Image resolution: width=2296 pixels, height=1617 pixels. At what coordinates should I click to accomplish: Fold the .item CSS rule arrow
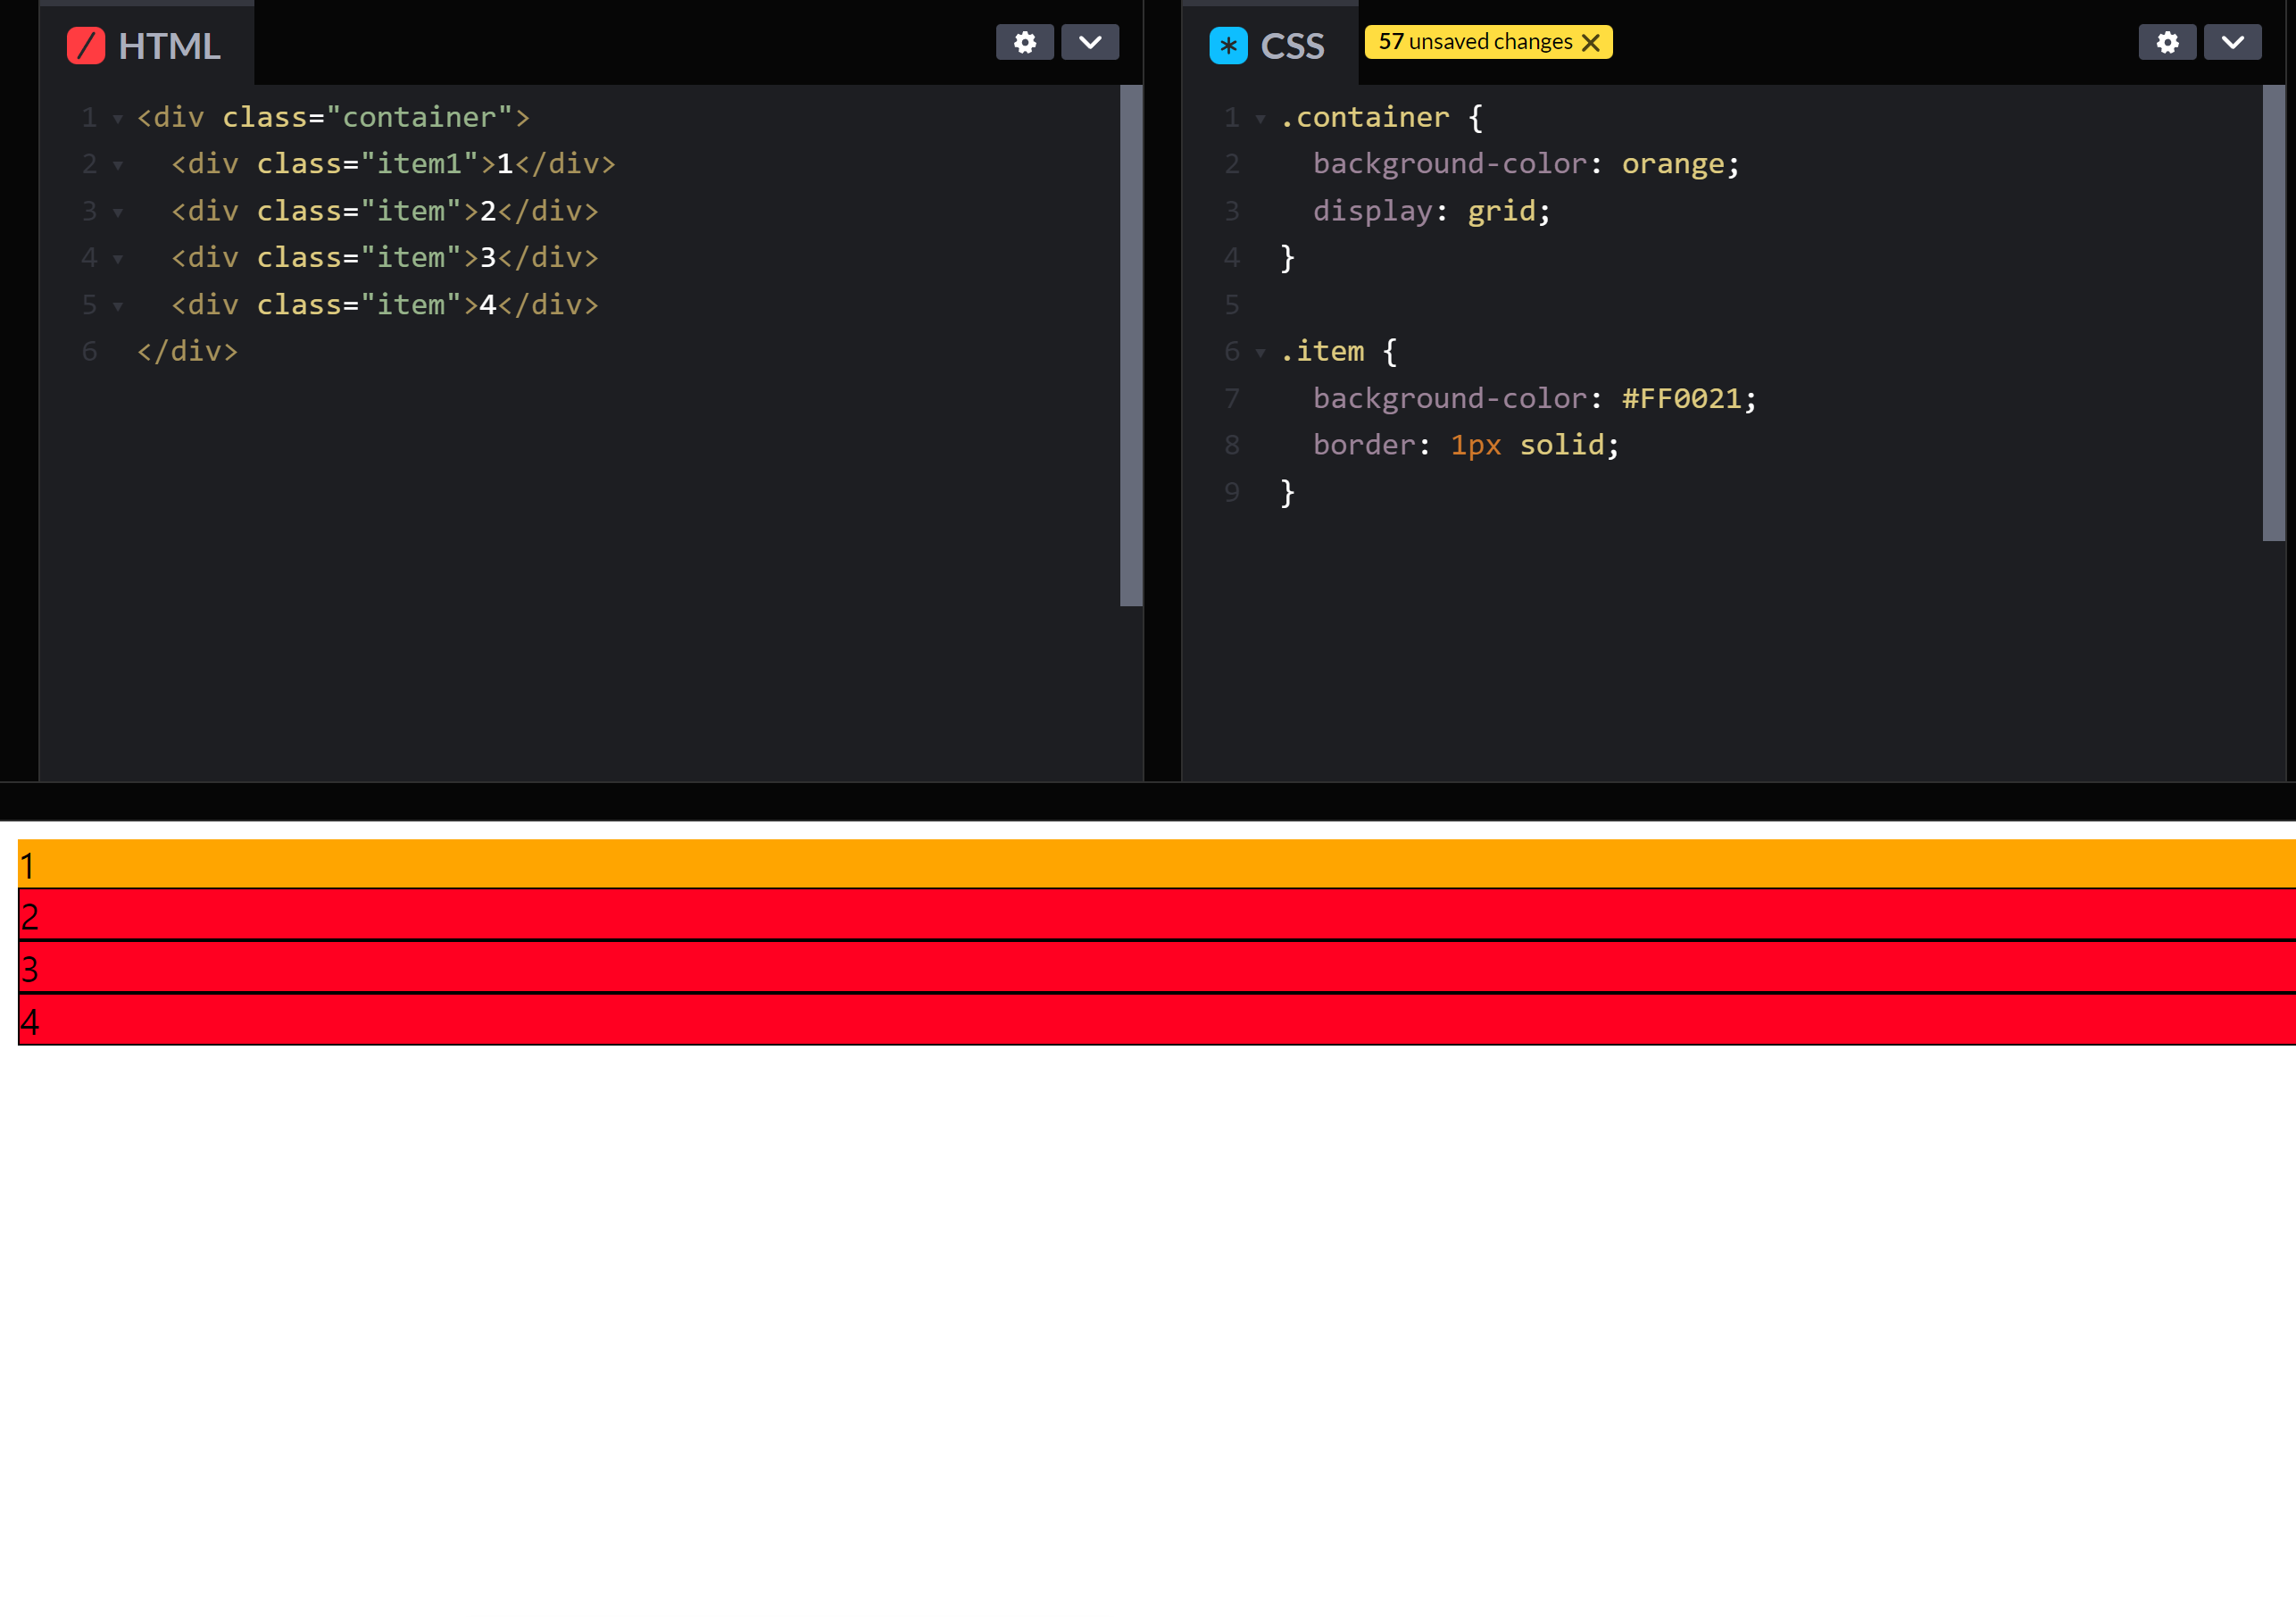point(1260,353)
